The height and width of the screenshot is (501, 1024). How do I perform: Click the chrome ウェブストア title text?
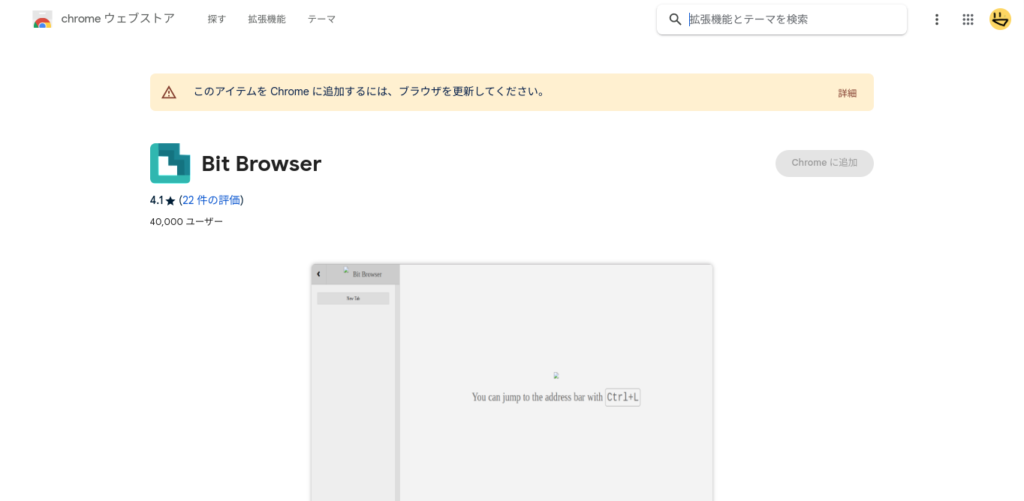pos(117,19)
